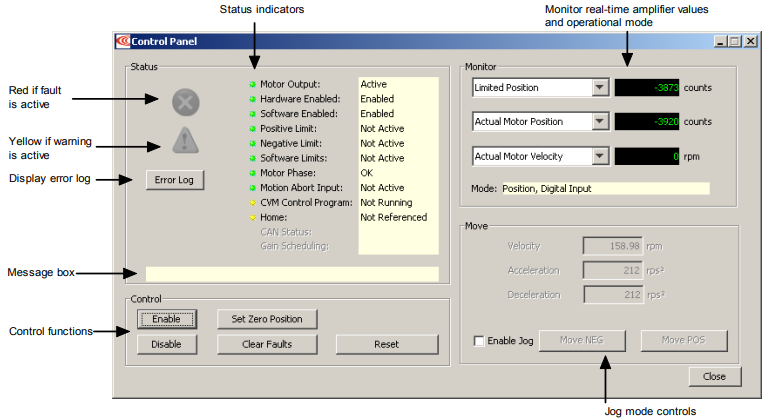Click the Motion Abort Input status light
765x420 pixels.
(x=253, y=188)
